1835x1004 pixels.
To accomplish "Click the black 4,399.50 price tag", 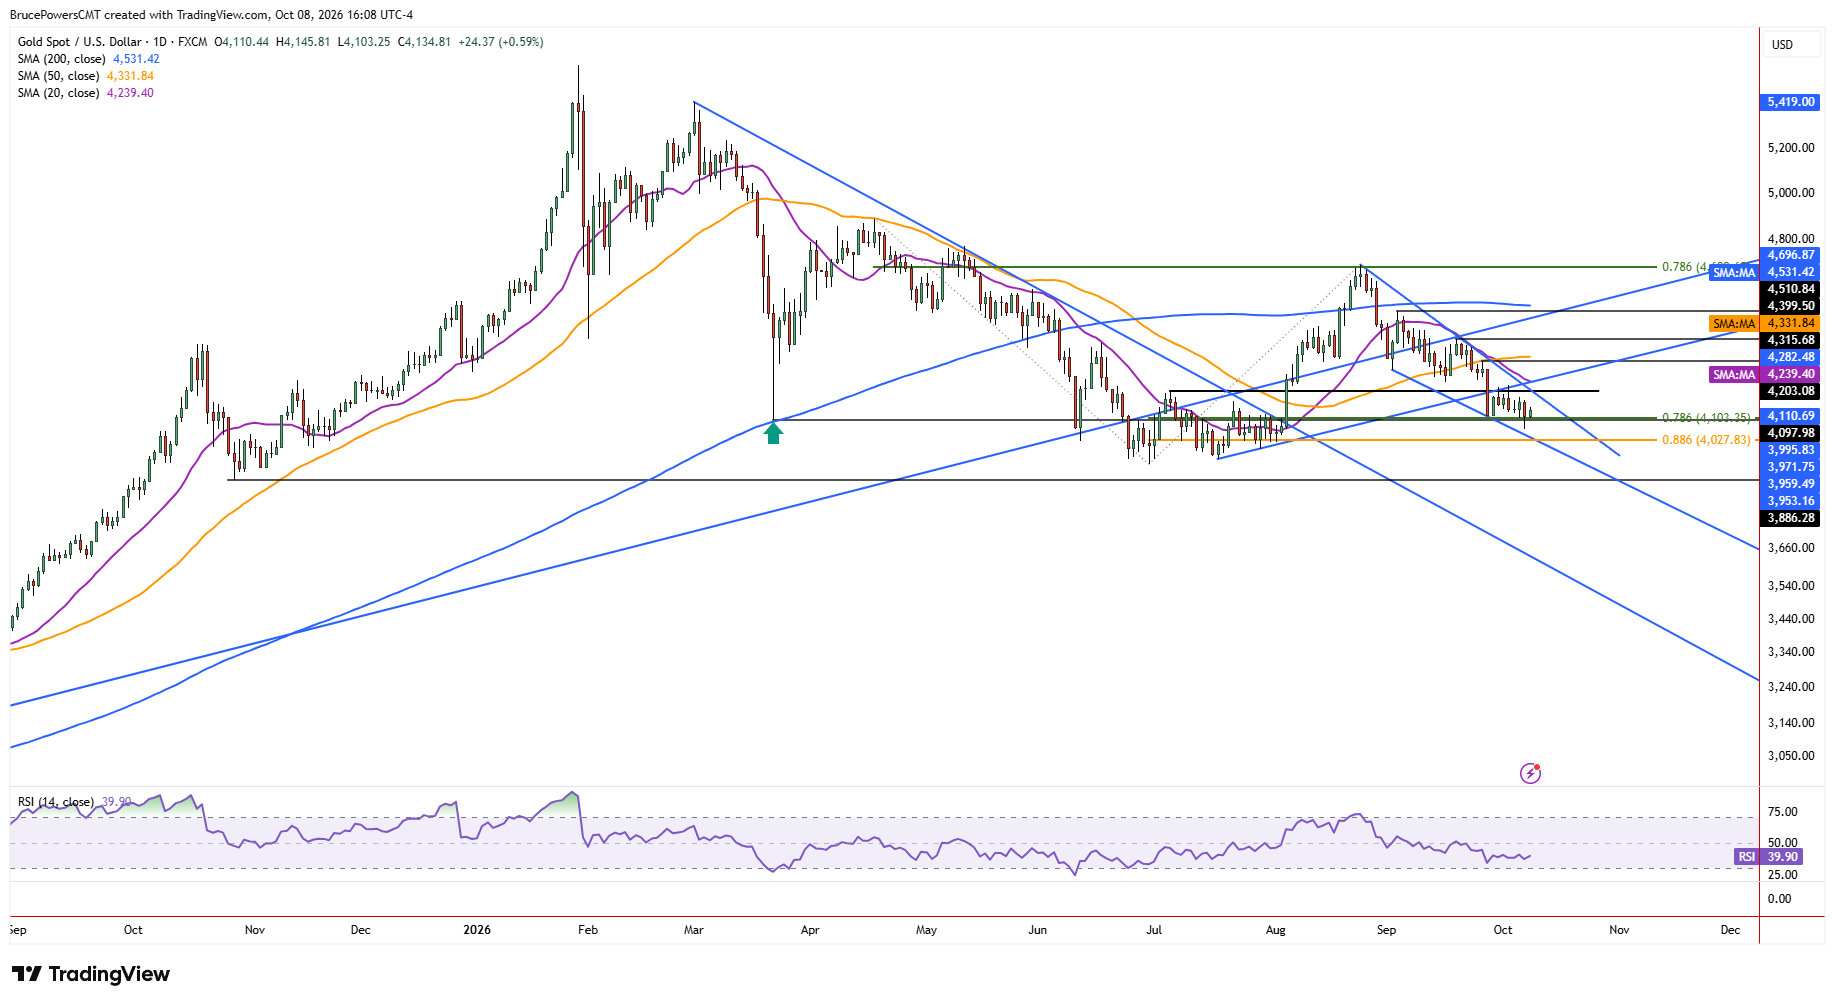I will point(1789,306).
